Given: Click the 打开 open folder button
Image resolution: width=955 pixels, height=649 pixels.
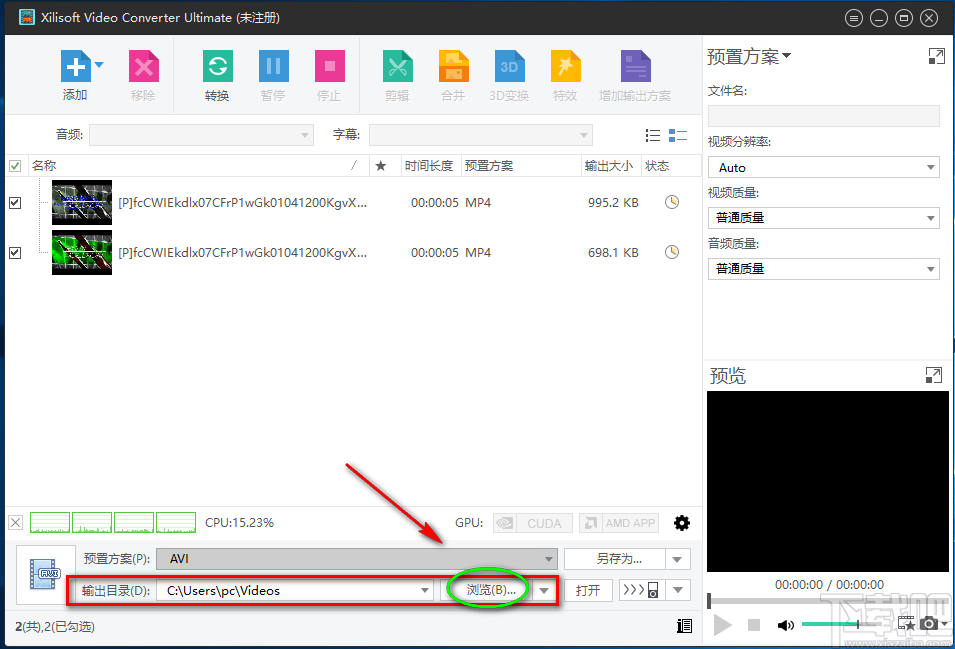Looking at the screenshot, I should coord(588,591).
